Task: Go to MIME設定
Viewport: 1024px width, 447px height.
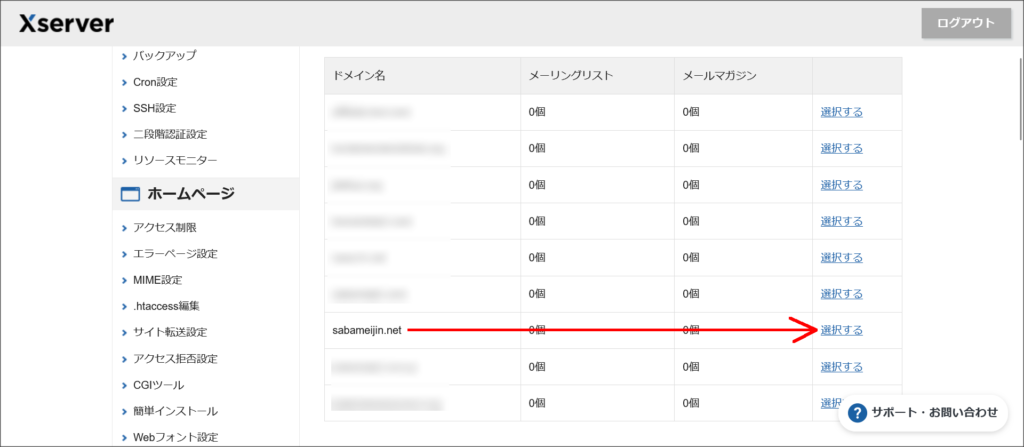Action: coord(157,280)
